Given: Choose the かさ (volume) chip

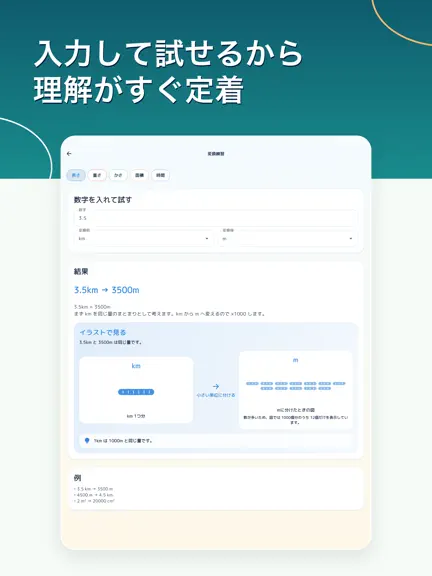Looking at the screenshot, I should tap(118, 175).
